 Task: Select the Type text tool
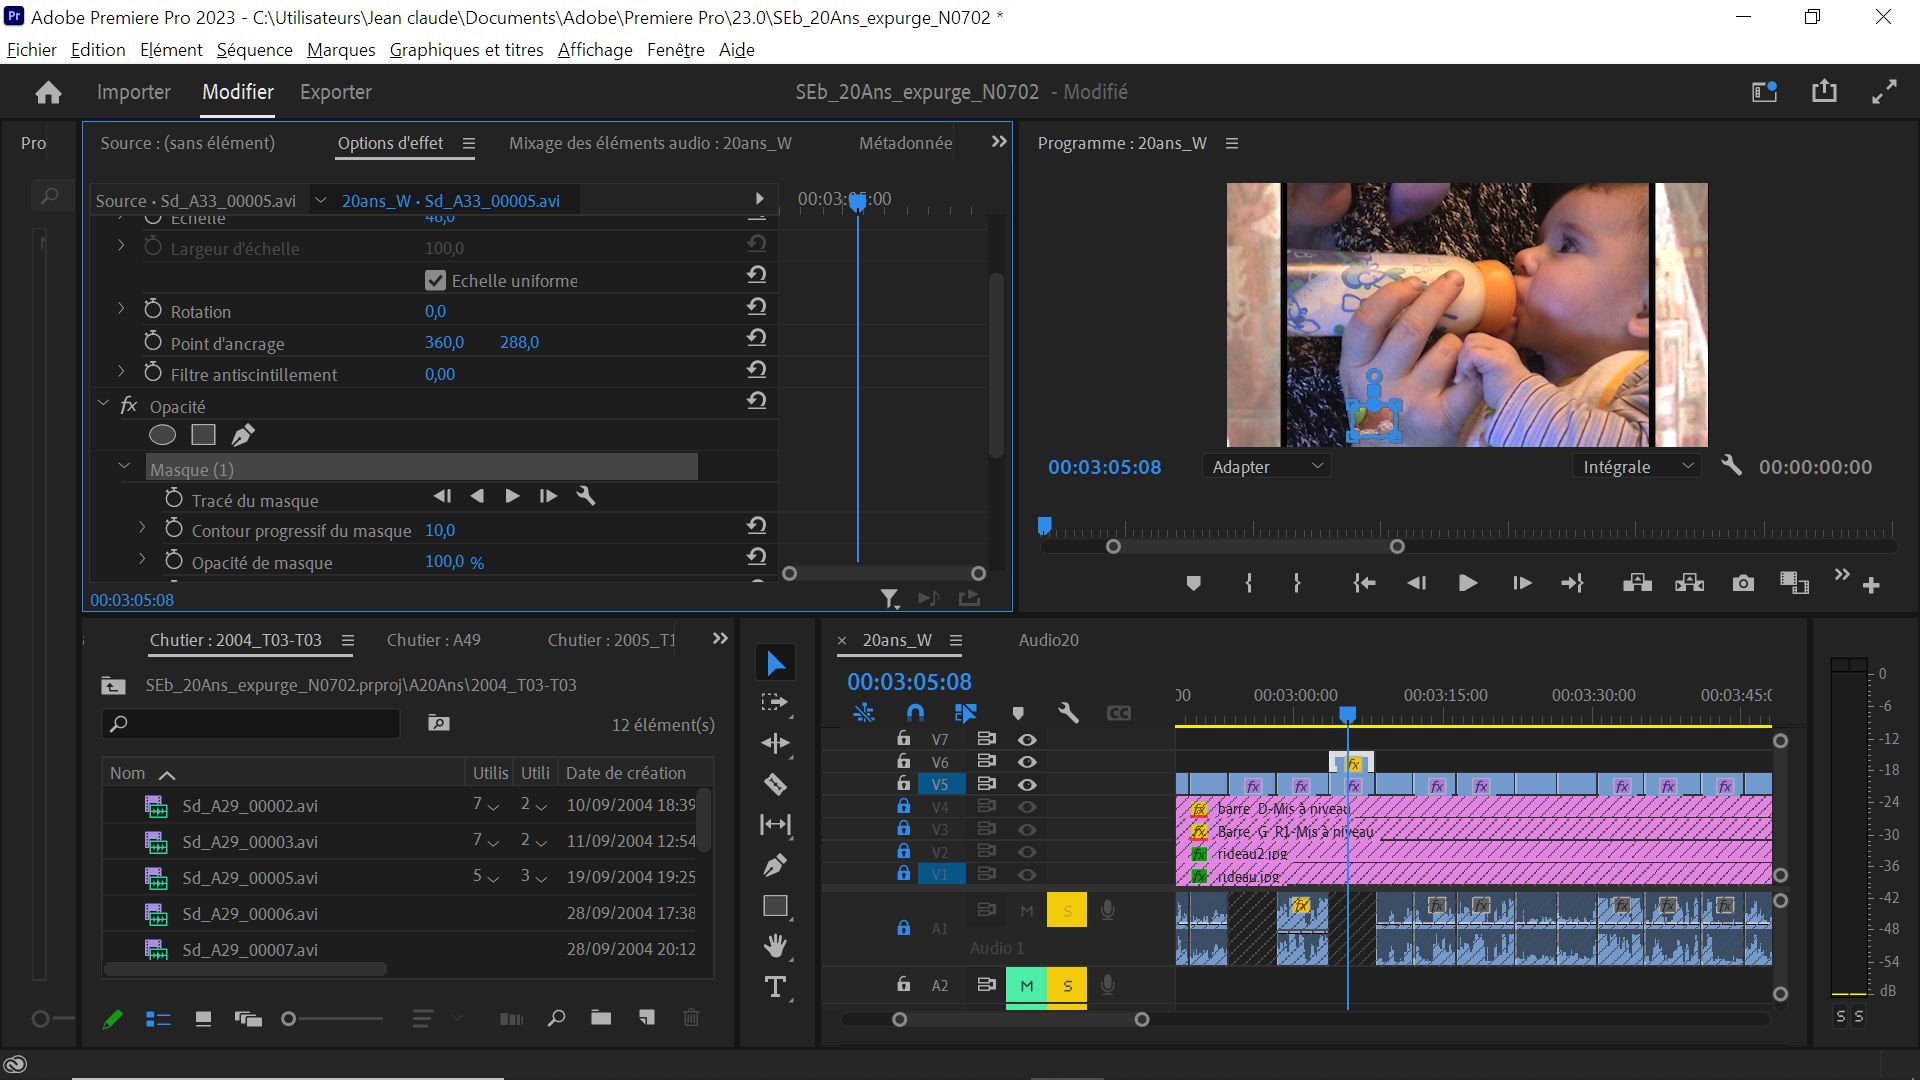(x=775, y=987)
